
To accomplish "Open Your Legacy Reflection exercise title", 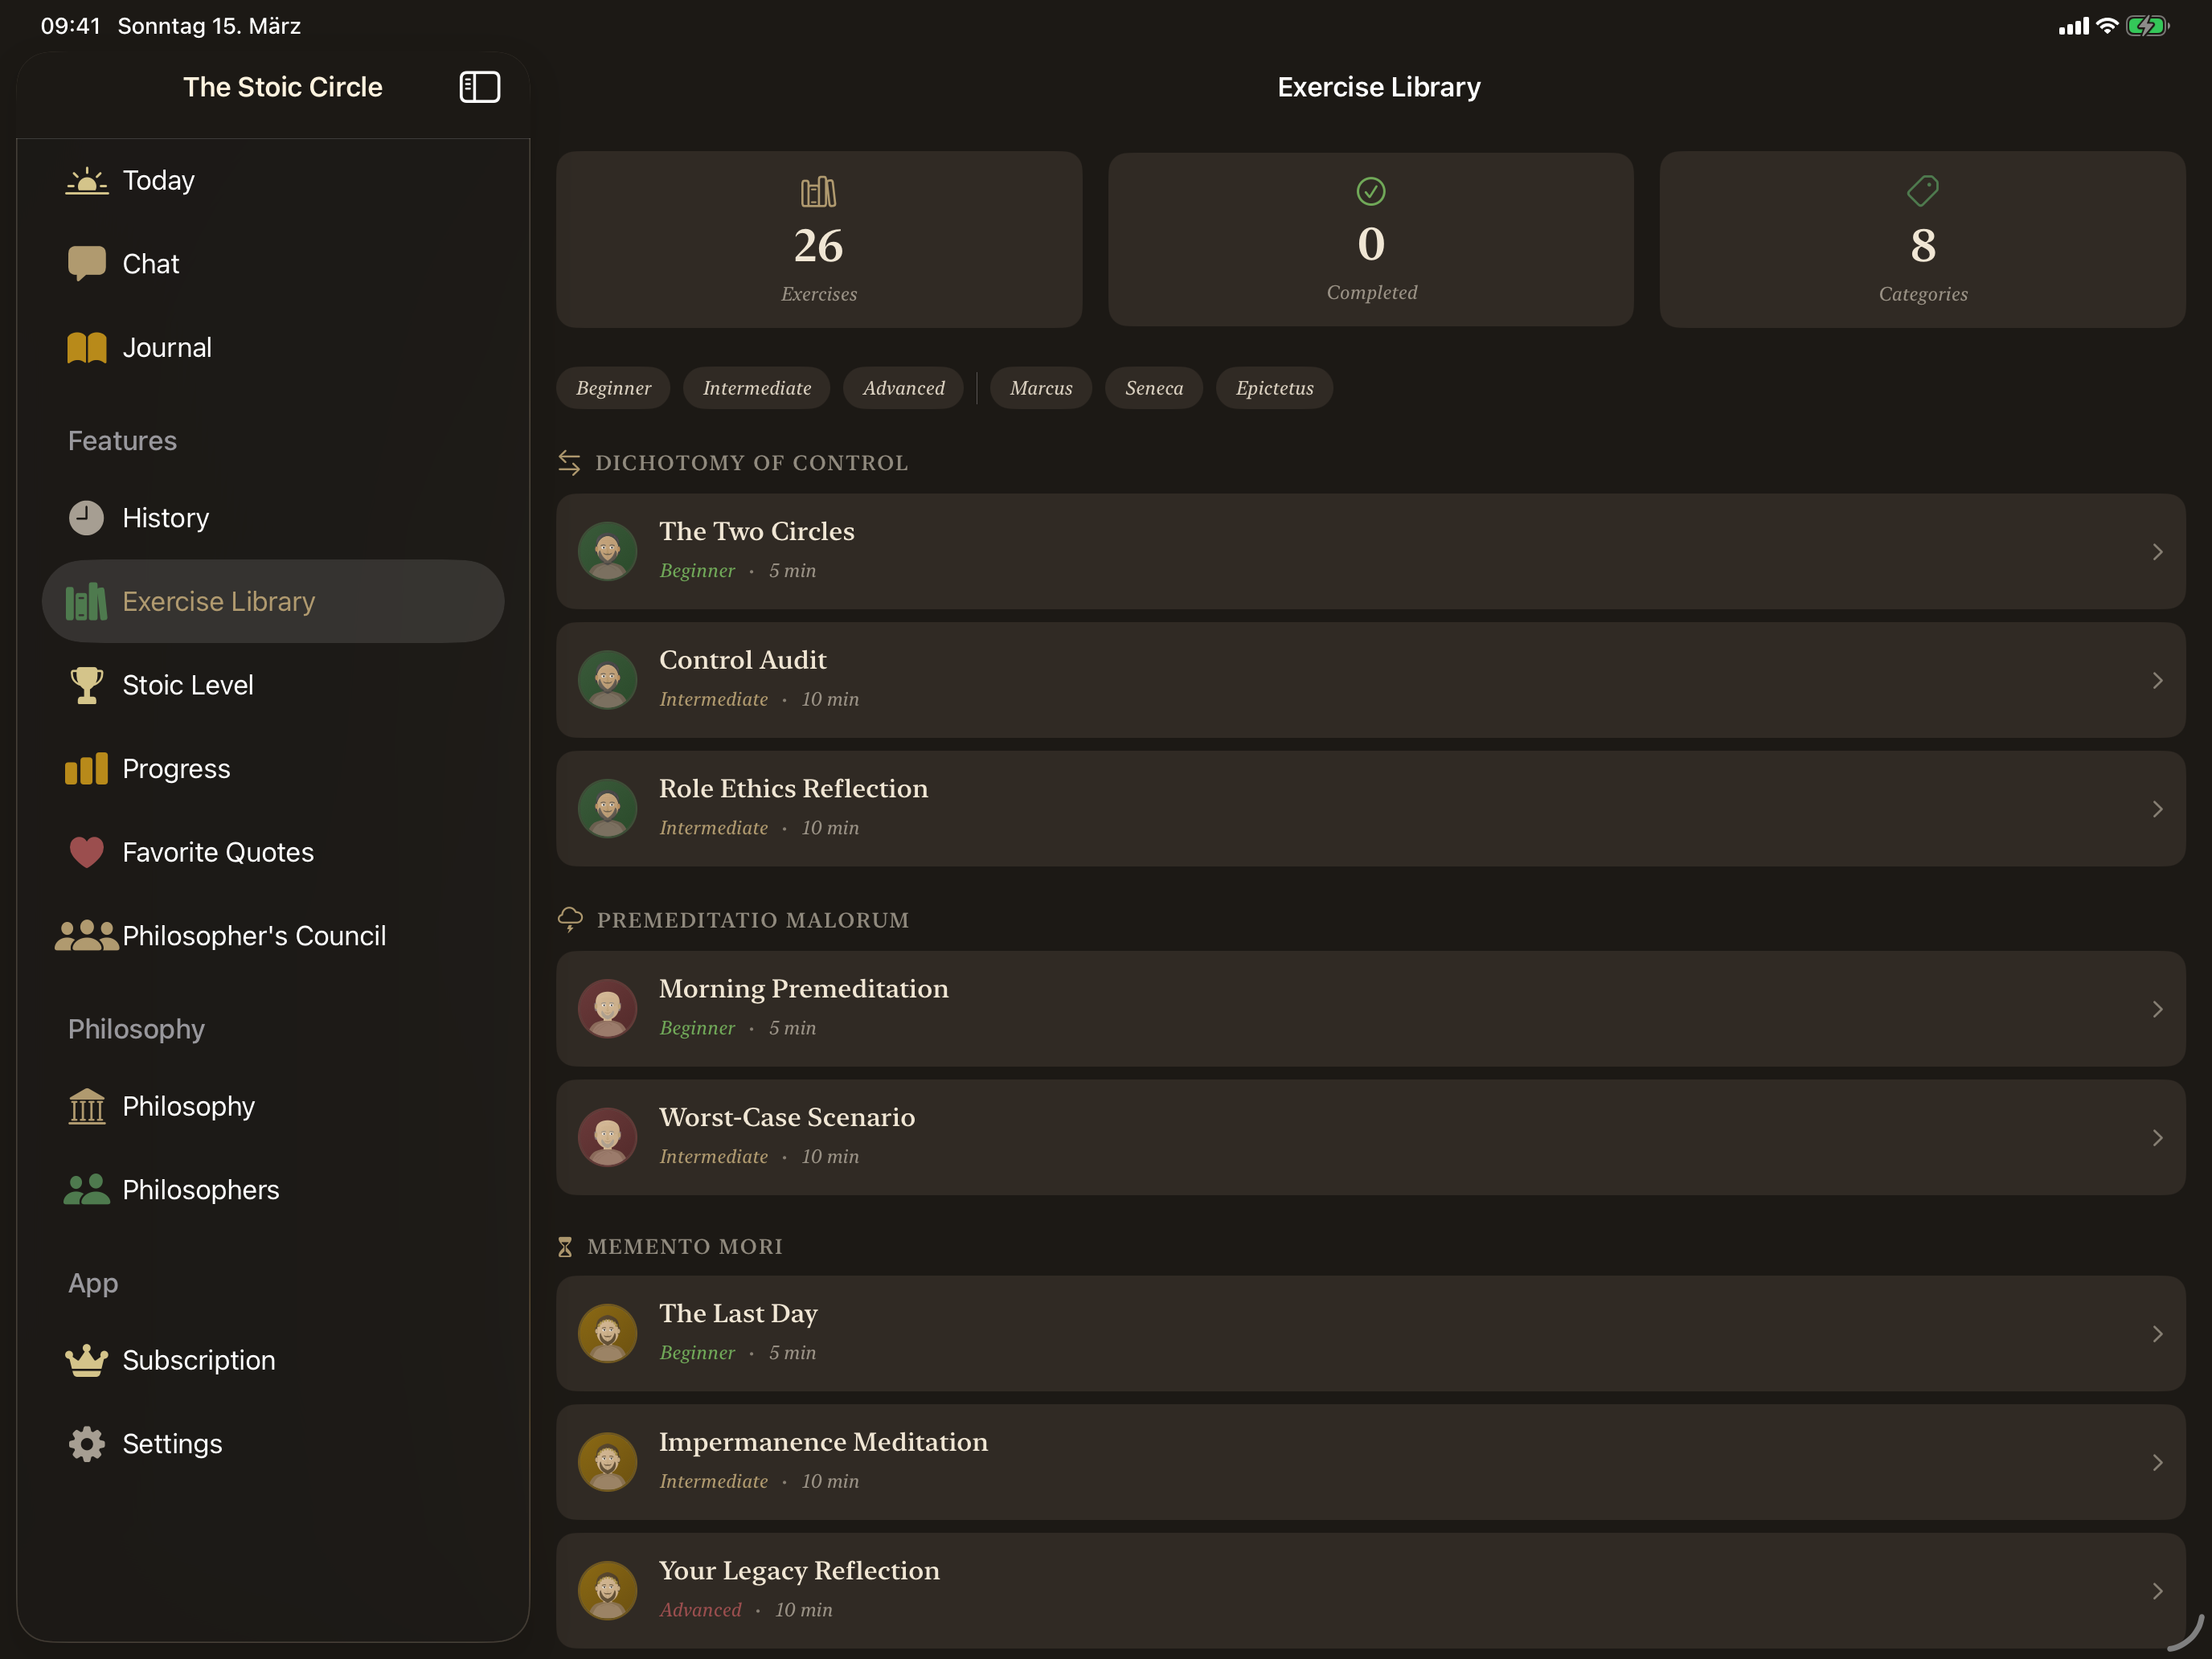I will click(x=799, y=1571).
